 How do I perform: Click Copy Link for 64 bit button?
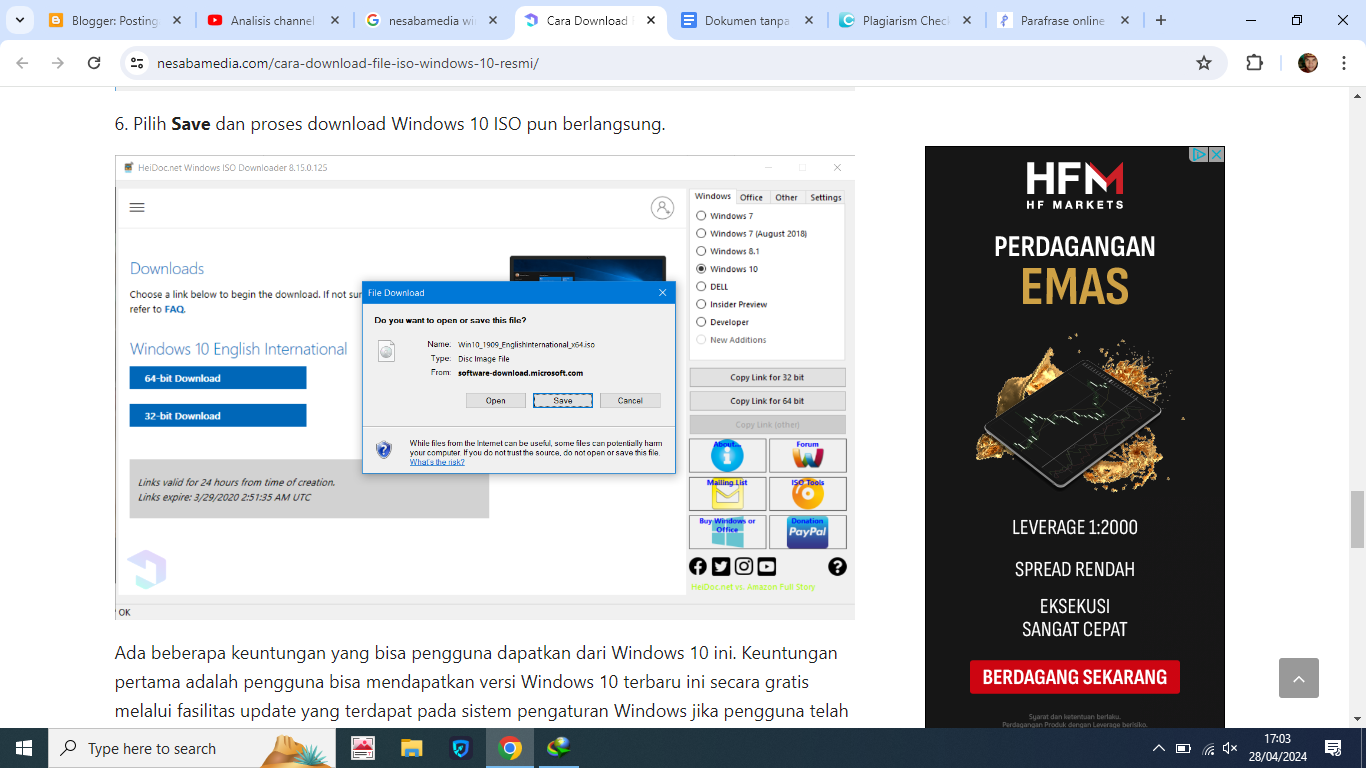point(767,400)
